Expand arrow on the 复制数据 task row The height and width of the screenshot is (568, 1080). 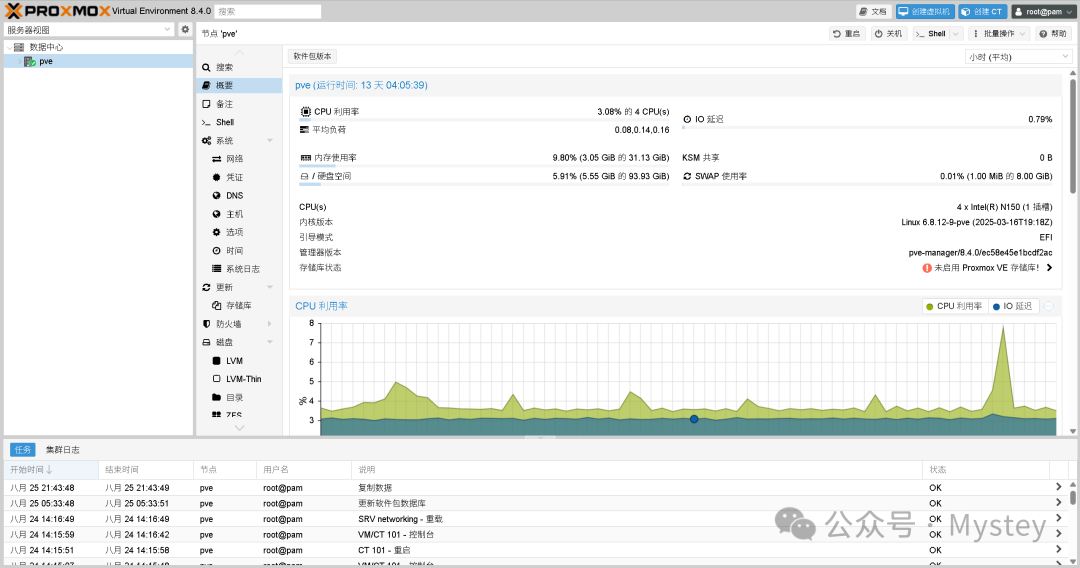[1058, 487]
